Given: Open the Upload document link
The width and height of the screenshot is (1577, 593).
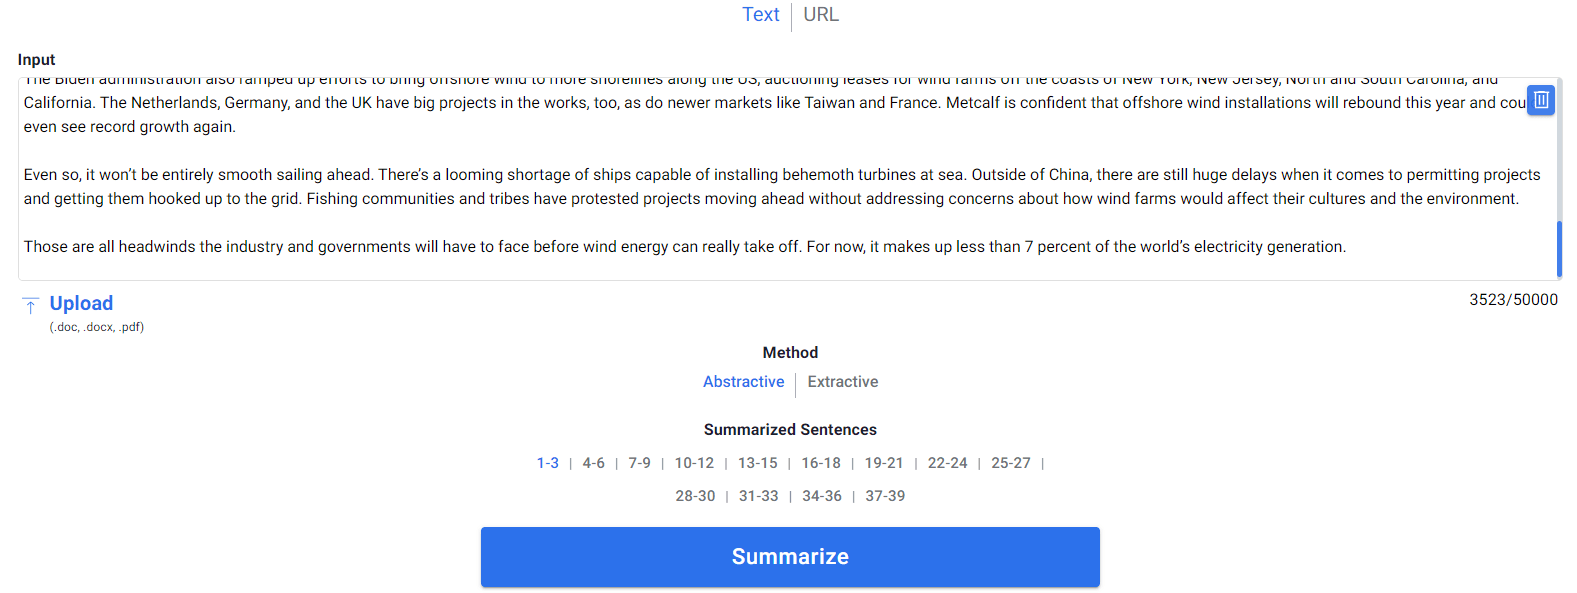Looking at the screenshot, I should coord(81,303).
